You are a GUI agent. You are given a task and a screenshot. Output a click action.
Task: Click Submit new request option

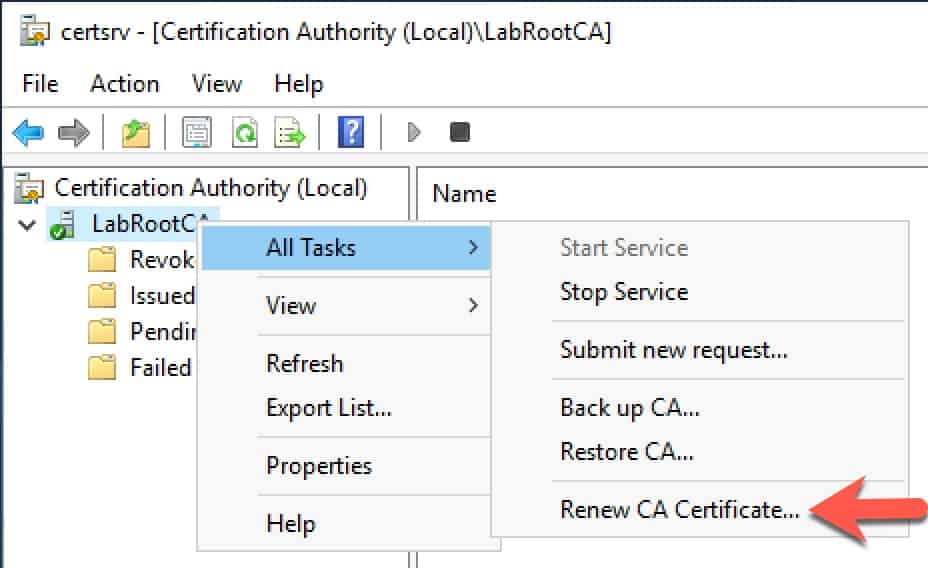674,350
